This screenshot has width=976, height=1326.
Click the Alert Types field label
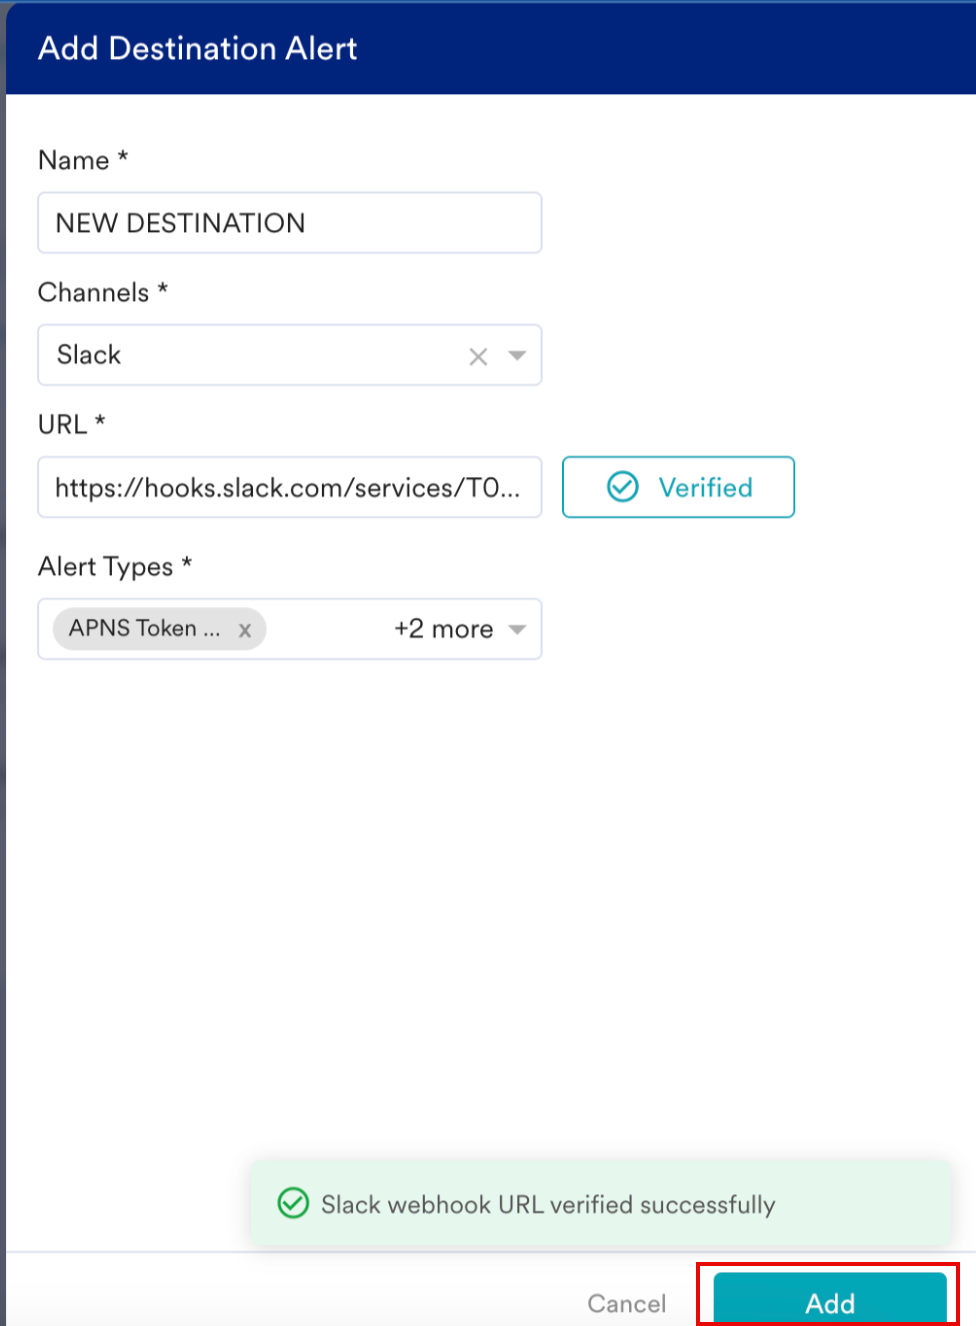pyautogui.click(x=105, y=567)
